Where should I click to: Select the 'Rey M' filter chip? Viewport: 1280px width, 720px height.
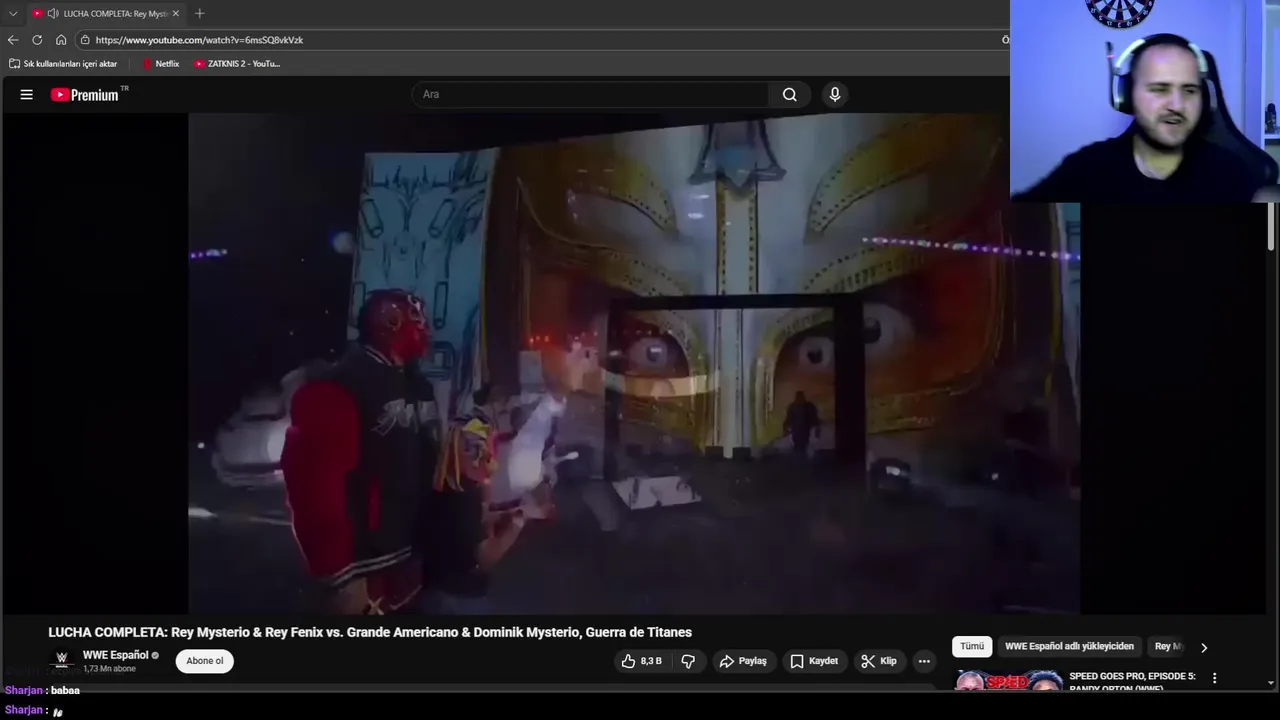click(1168, 646)
